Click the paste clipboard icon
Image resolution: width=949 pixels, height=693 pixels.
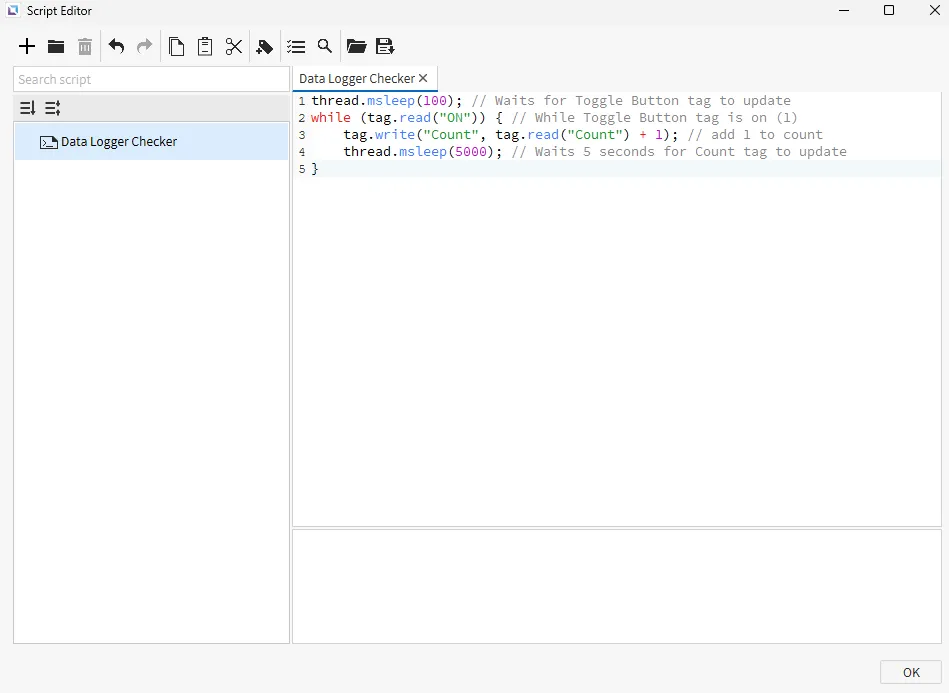tap(205, 46)
